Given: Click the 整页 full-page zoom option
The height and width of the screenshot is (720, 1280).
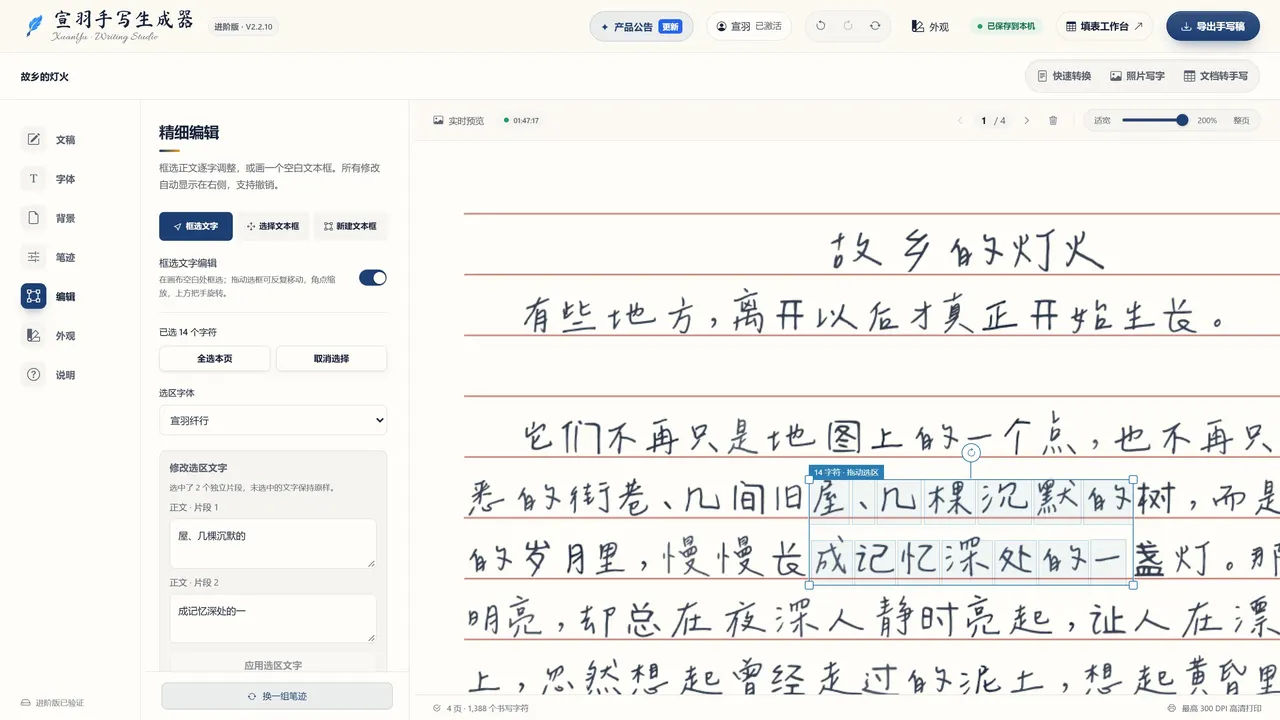Looking at the screenshot, I should click(x=1241, y=120).
